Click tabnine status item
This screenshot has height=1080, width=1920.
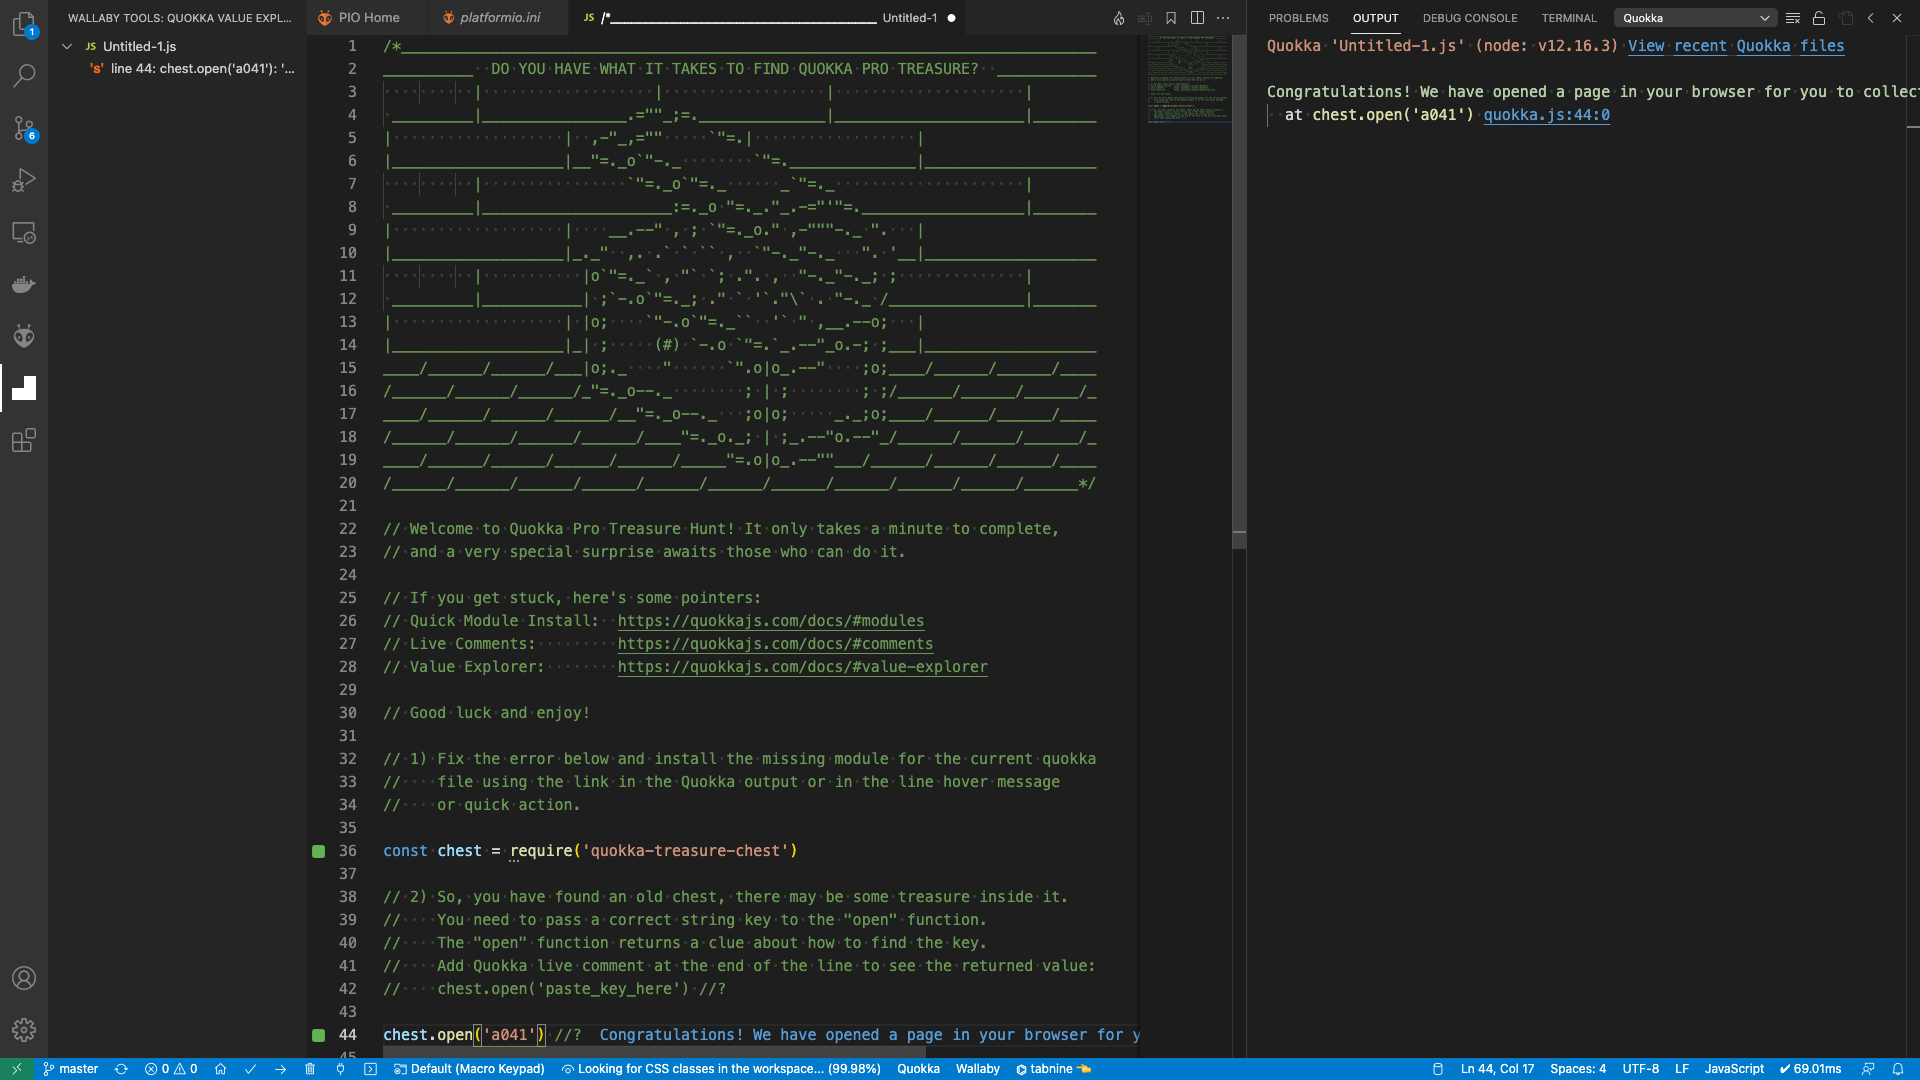click(x=1053, y=1069)
